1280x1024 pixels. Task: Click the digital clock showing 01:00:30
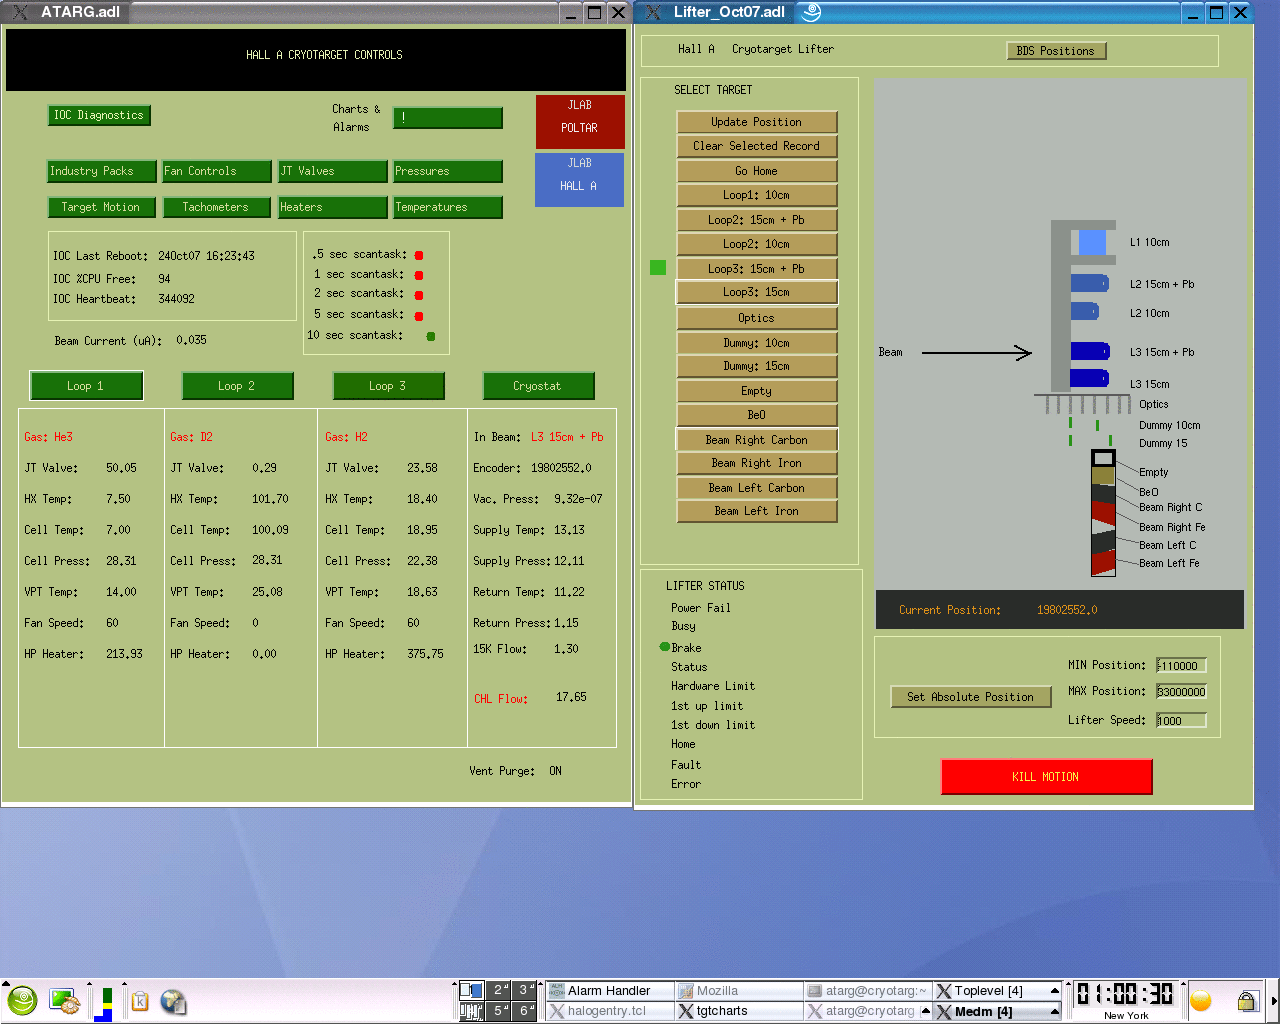[1125, 994]
